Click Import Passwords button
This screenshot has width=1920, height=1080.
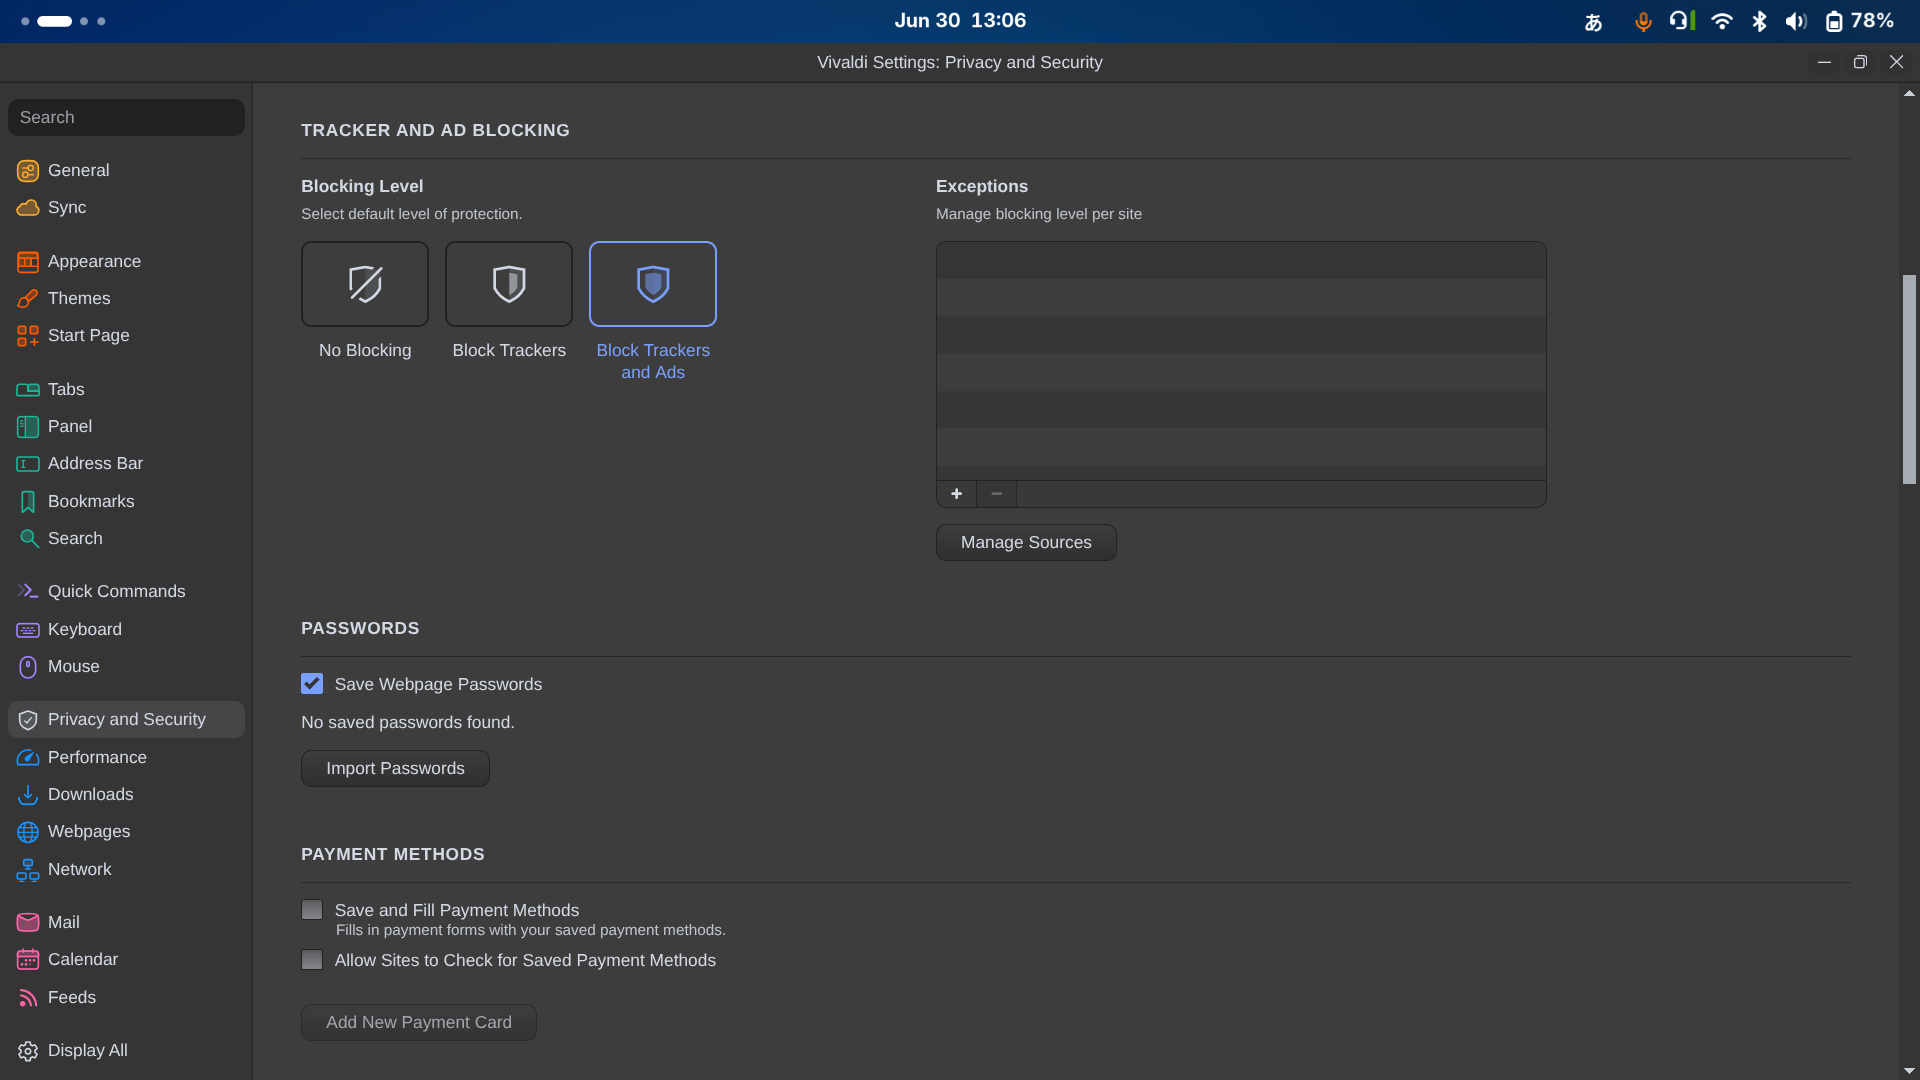(395, 769)
